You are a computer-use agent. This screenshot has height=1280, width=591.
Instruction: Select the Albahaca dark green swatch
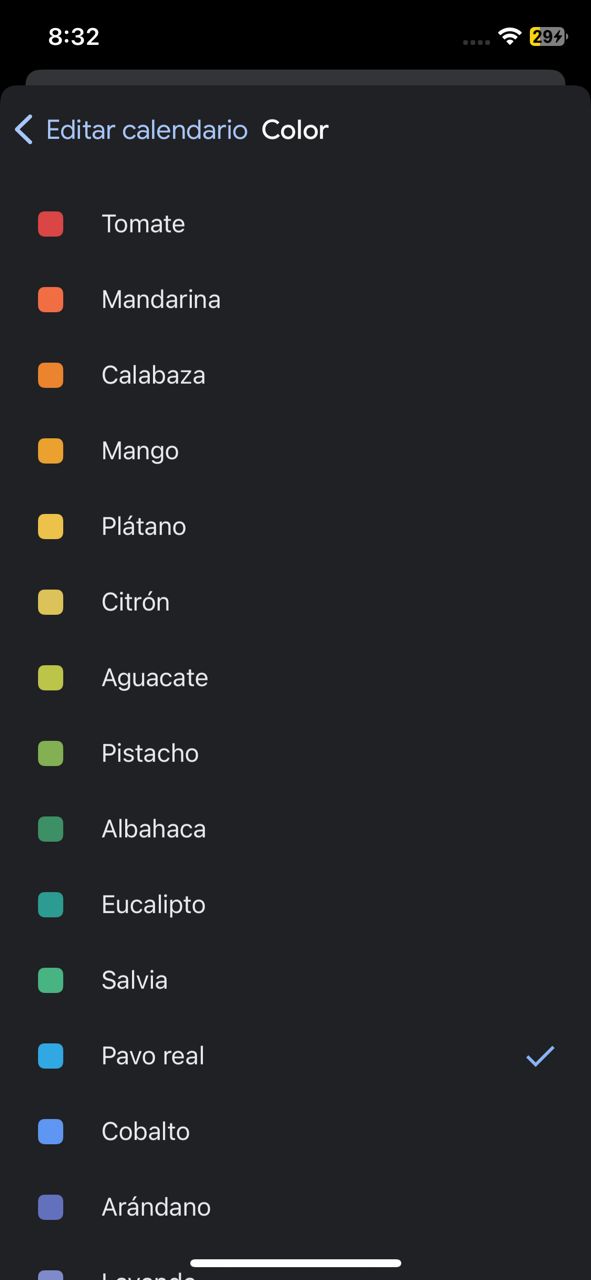tap(51, 829)
